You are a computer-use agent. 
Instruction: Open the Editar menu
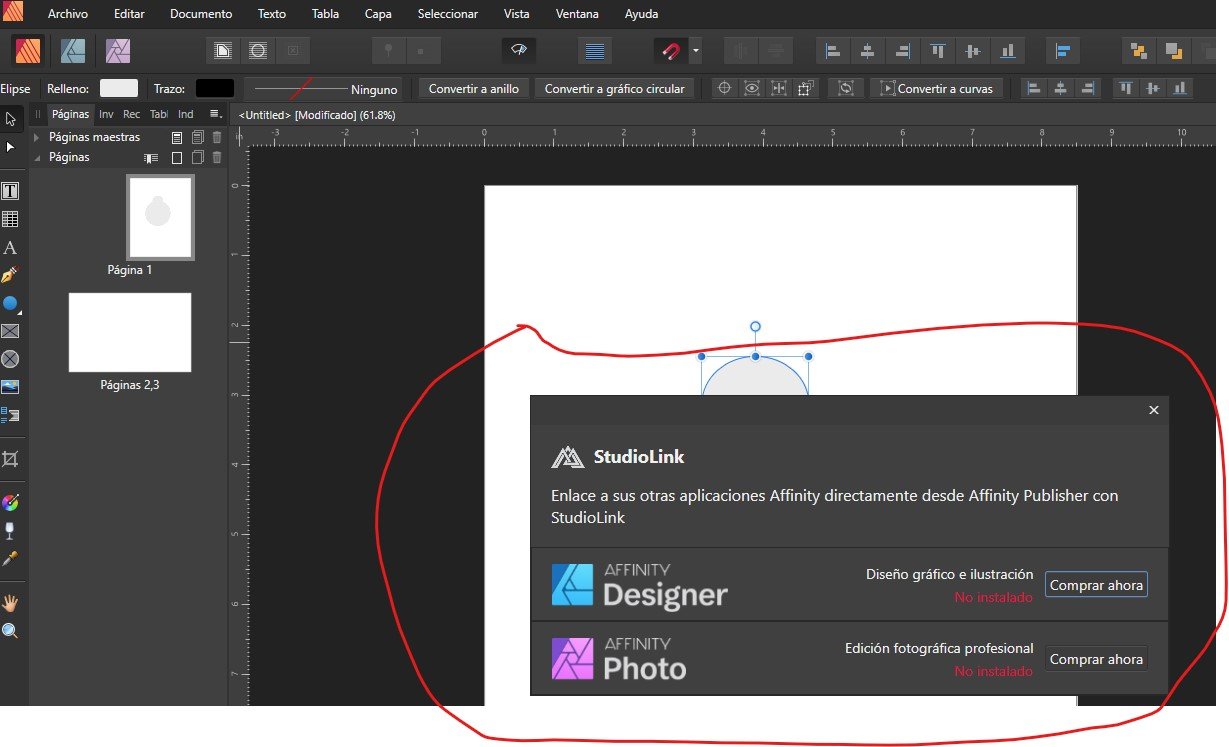[x=129, y=14]
